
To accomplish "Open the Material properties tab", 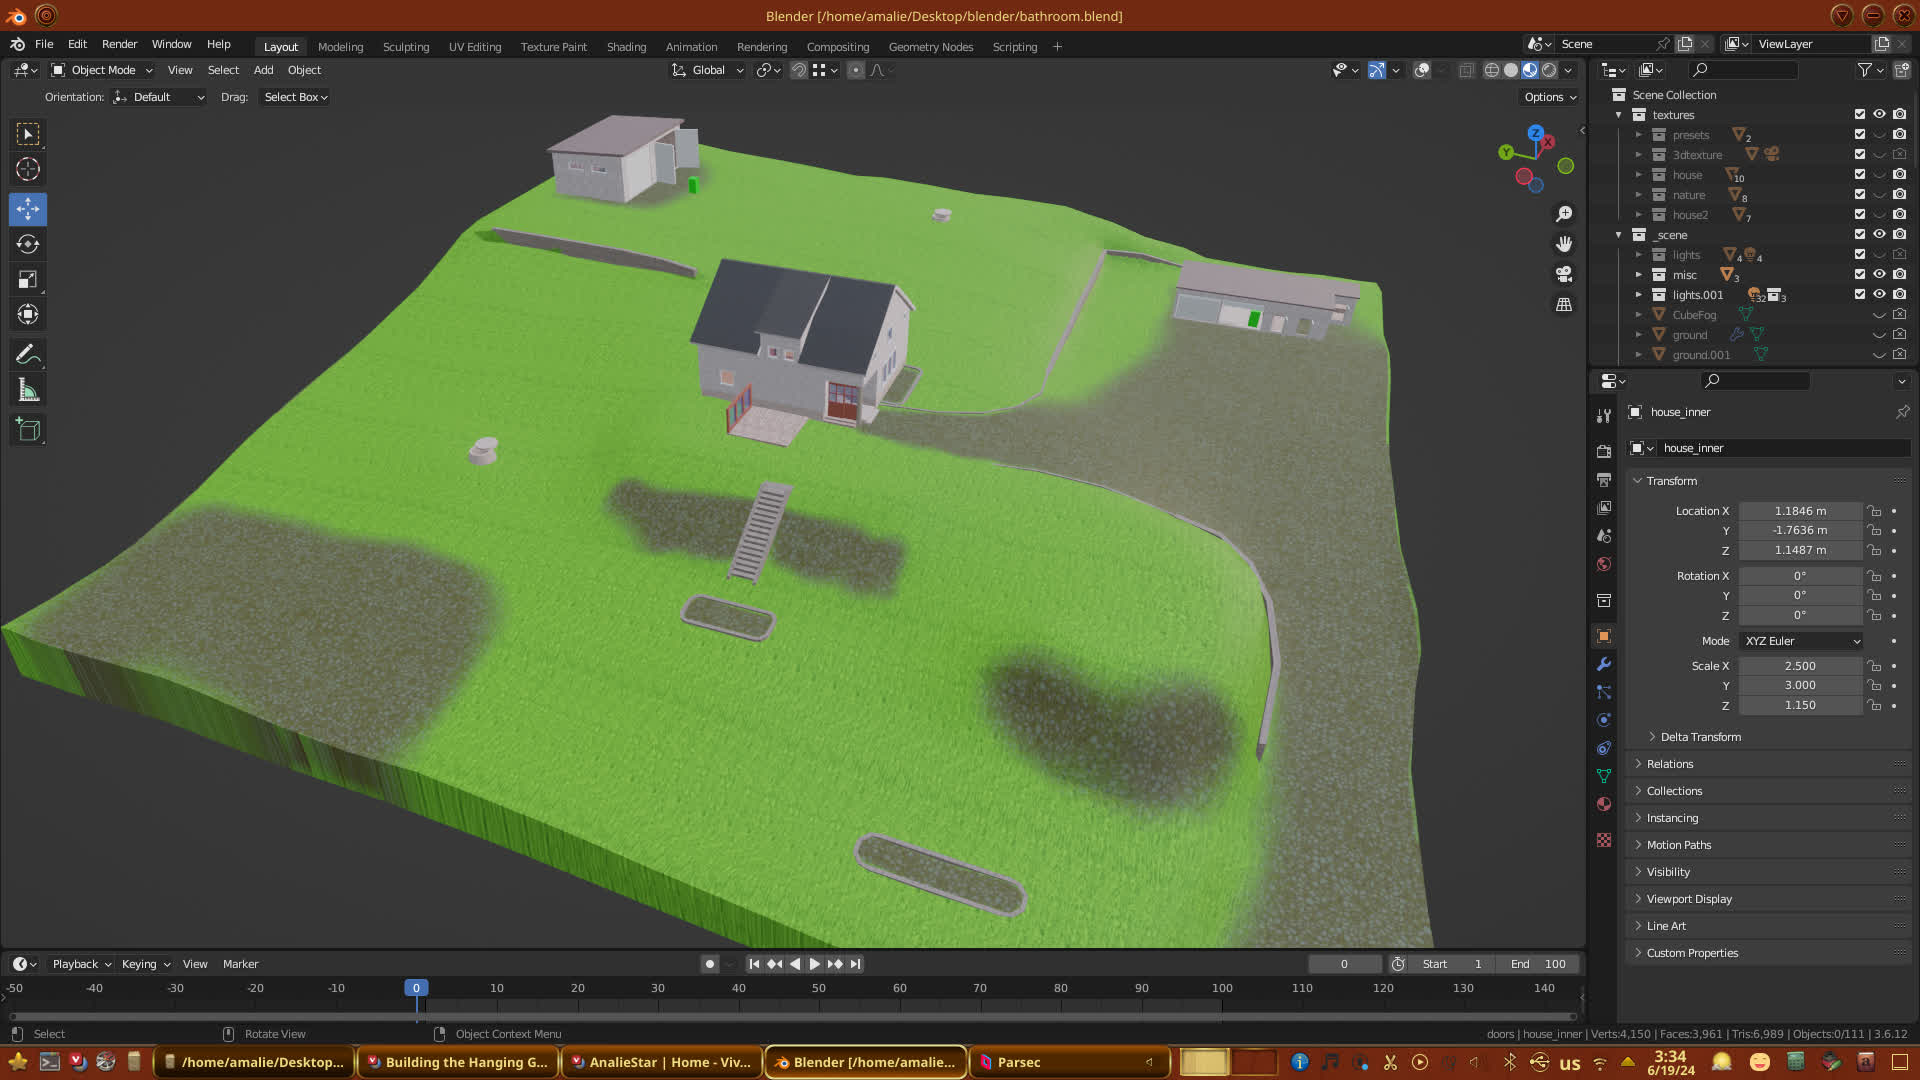I will click(1604, 804).
